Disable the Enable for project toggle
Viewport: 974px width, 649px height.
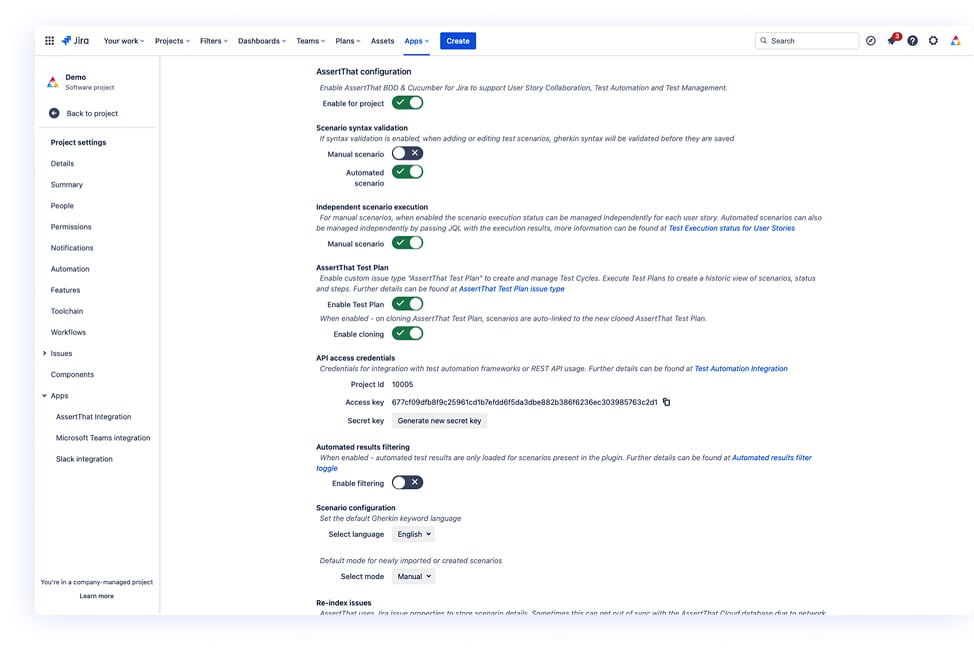[407, 102]
